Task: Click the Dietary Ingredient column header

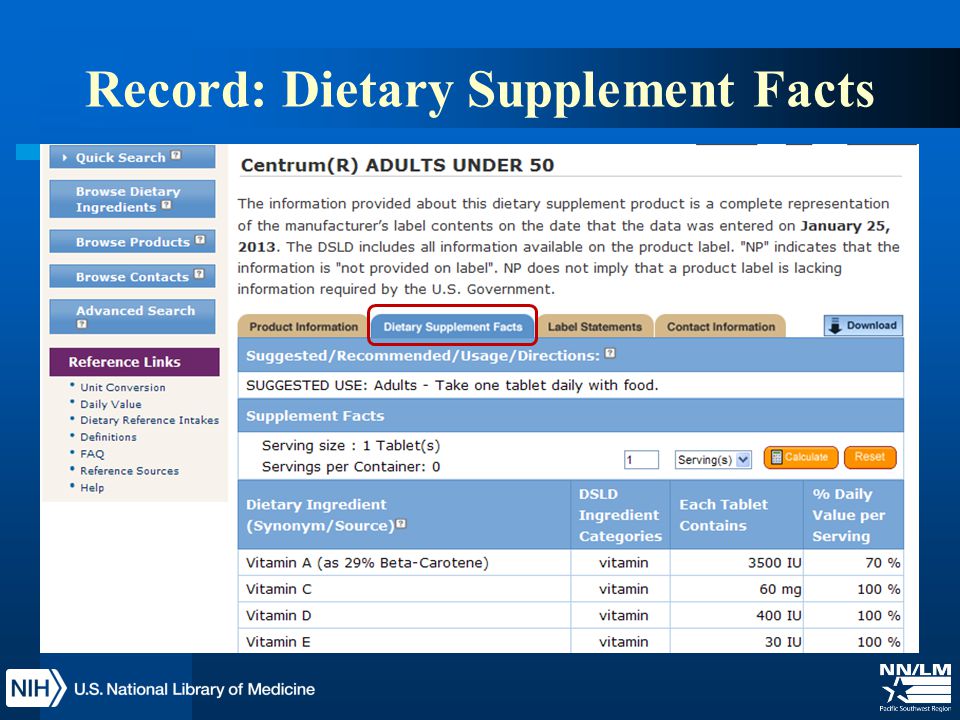Action: pyautogui.click(x=404, y=515)
